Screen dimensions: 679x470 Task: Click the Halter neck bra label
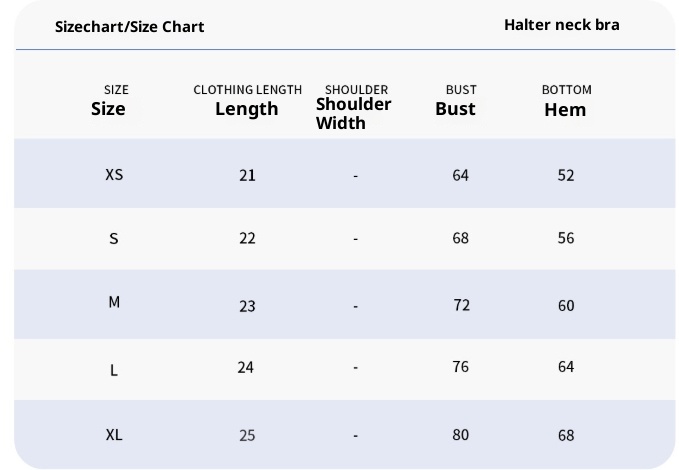click(561, 24)
